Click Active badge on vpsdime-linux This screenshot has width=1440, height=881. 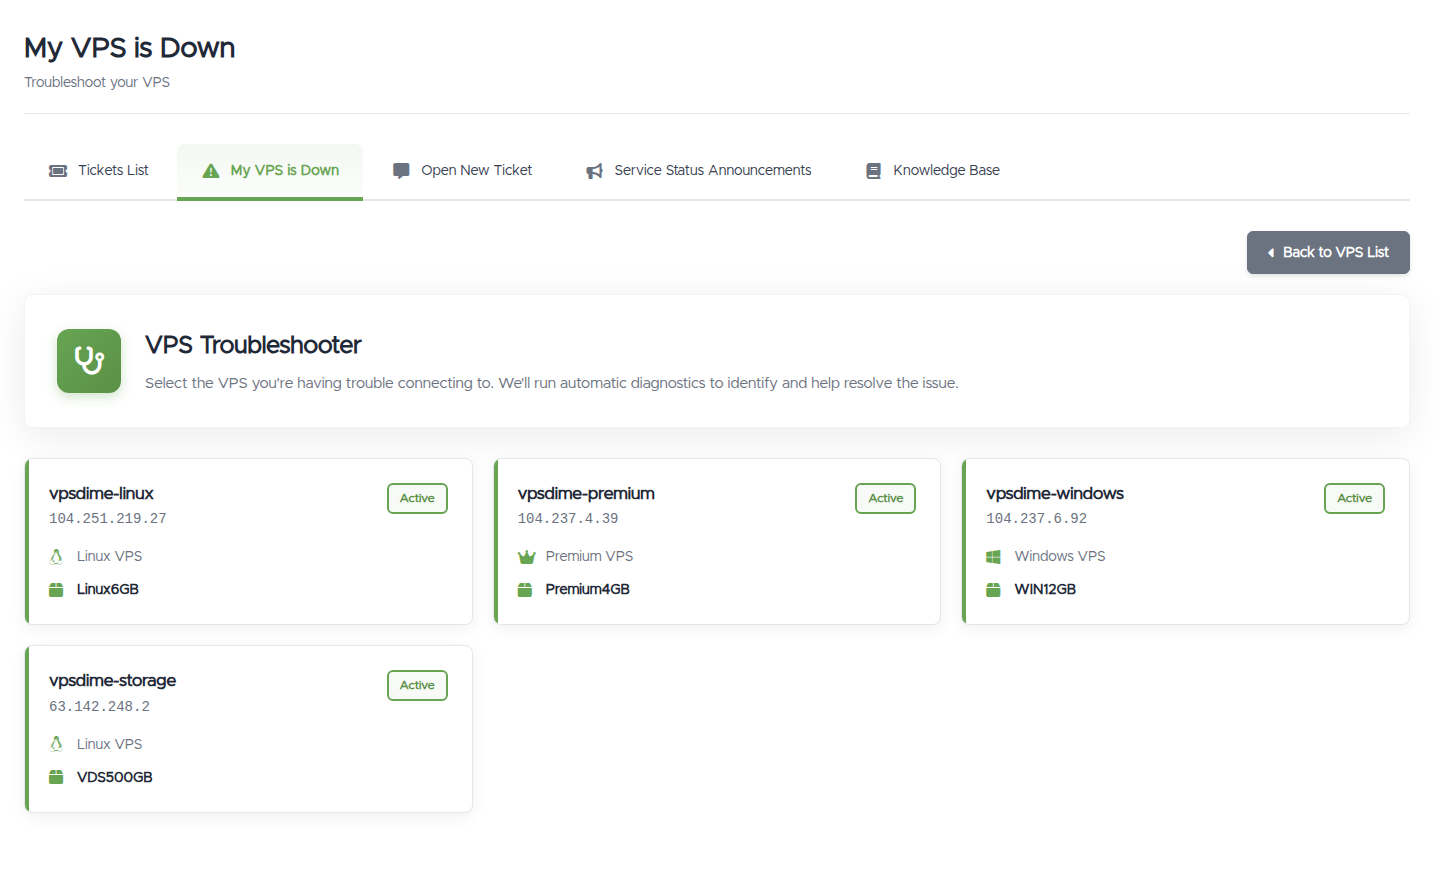(x=417, y=498)
